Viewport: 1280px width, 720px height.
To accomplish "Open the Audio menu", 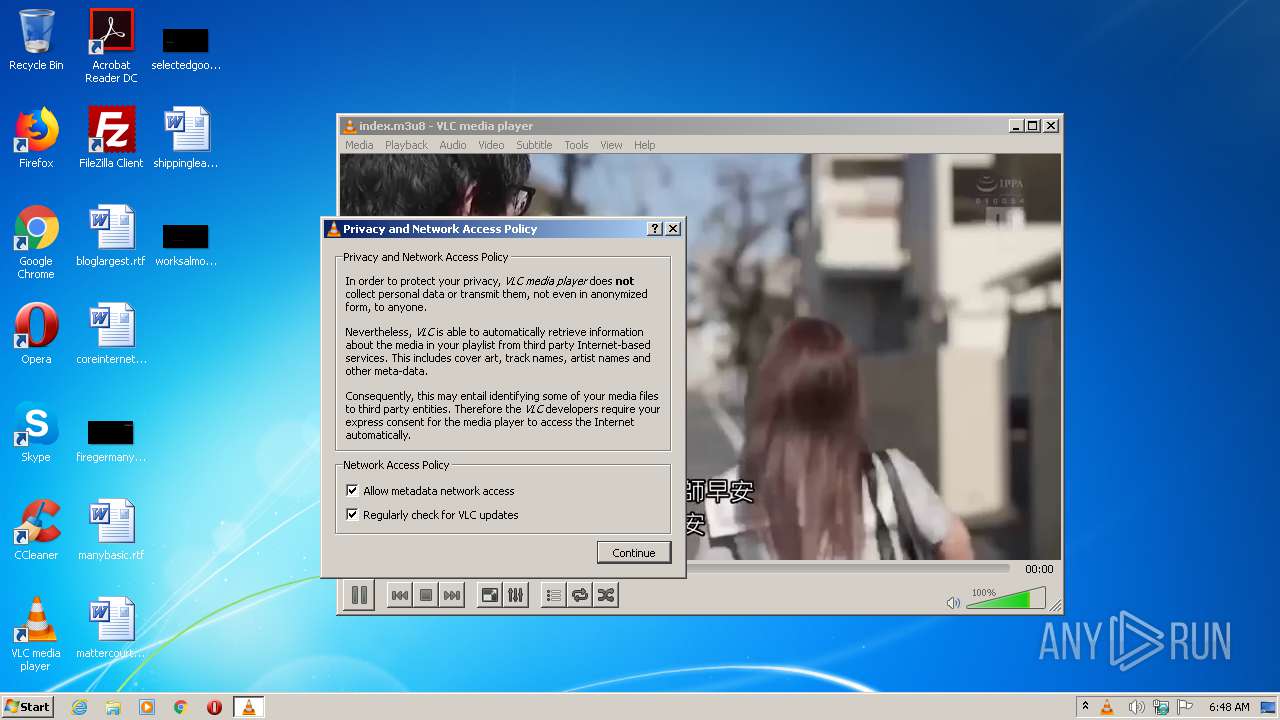I will pos(453,145).
